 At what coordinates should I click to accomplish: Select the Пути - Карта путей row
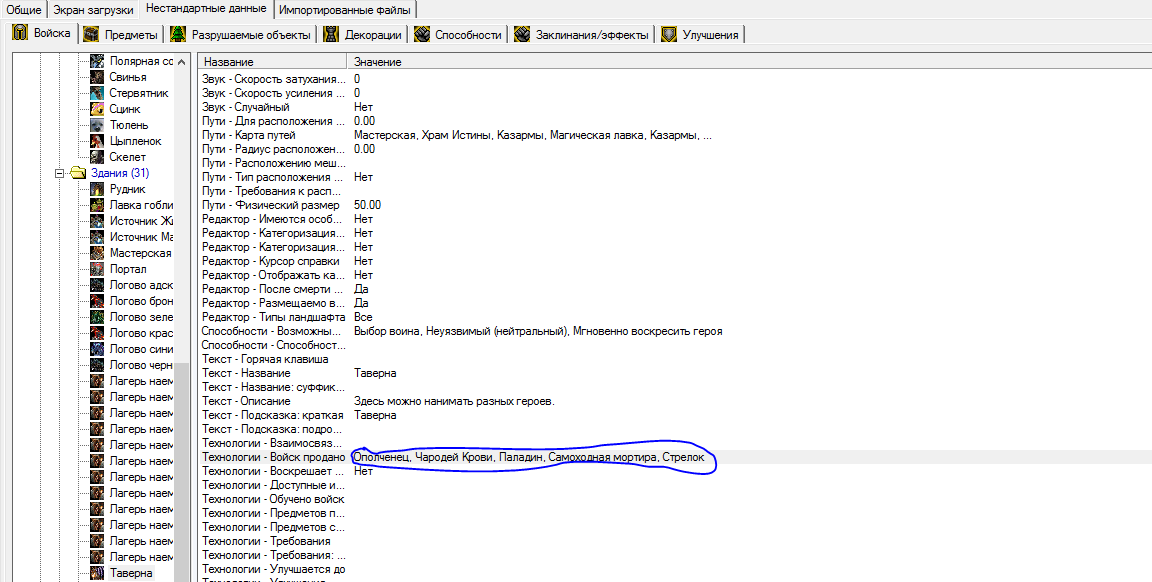(675, 135)
